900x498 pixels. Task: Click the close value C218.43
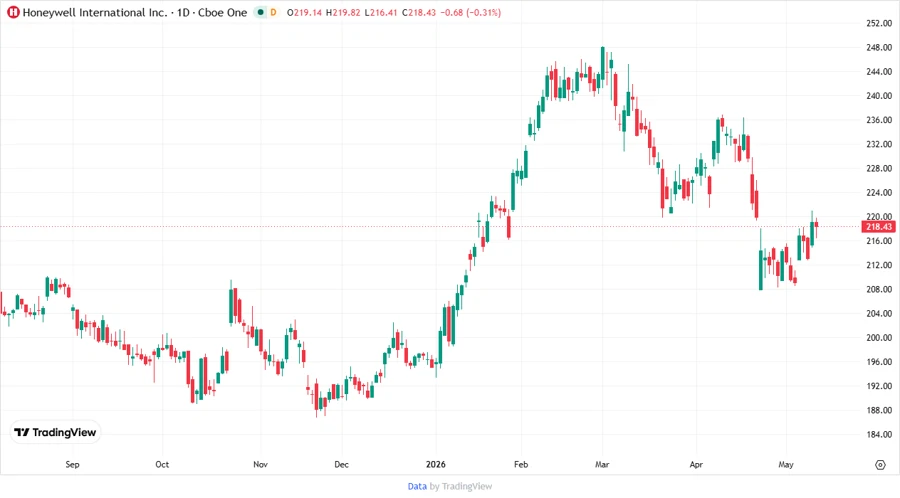tap(418, 12)
